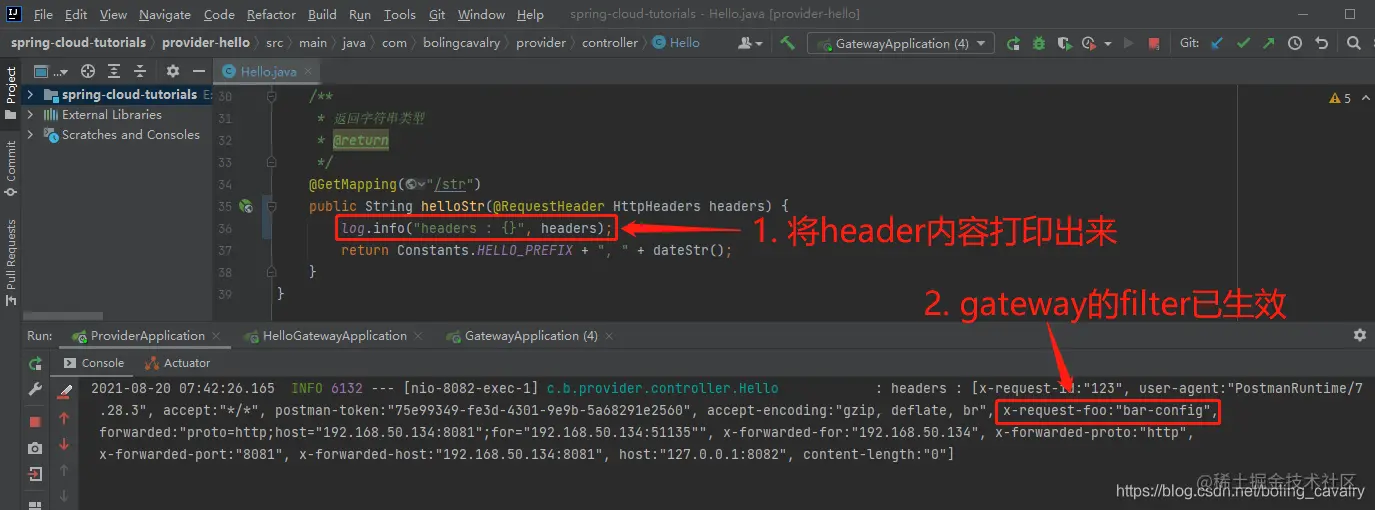The image size is (1375, 510).
Task: Start debug with green bug icon
Action: click(x=1039, y=43)
